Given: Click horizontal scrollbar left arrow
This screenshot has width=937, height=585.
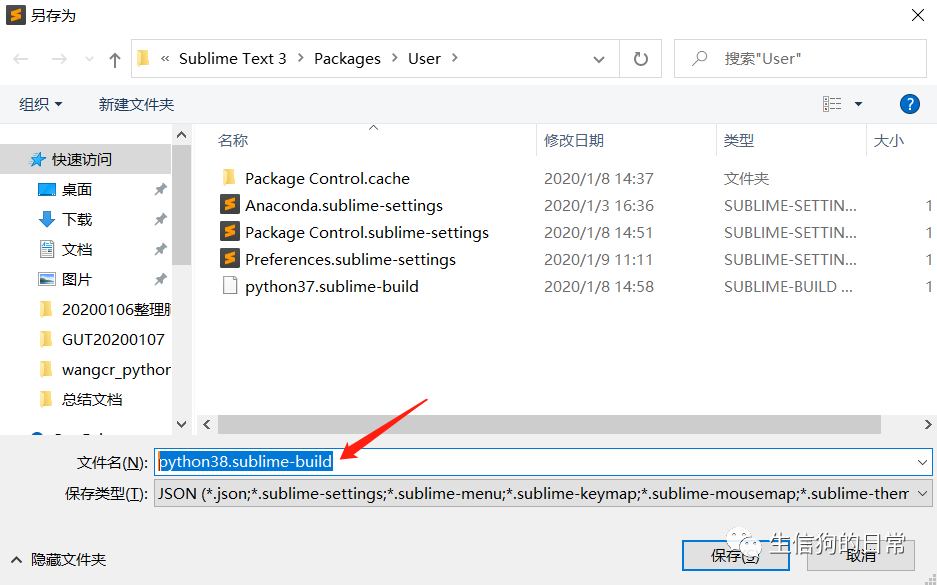Looking at the screenshot, I should click(207, 424).
